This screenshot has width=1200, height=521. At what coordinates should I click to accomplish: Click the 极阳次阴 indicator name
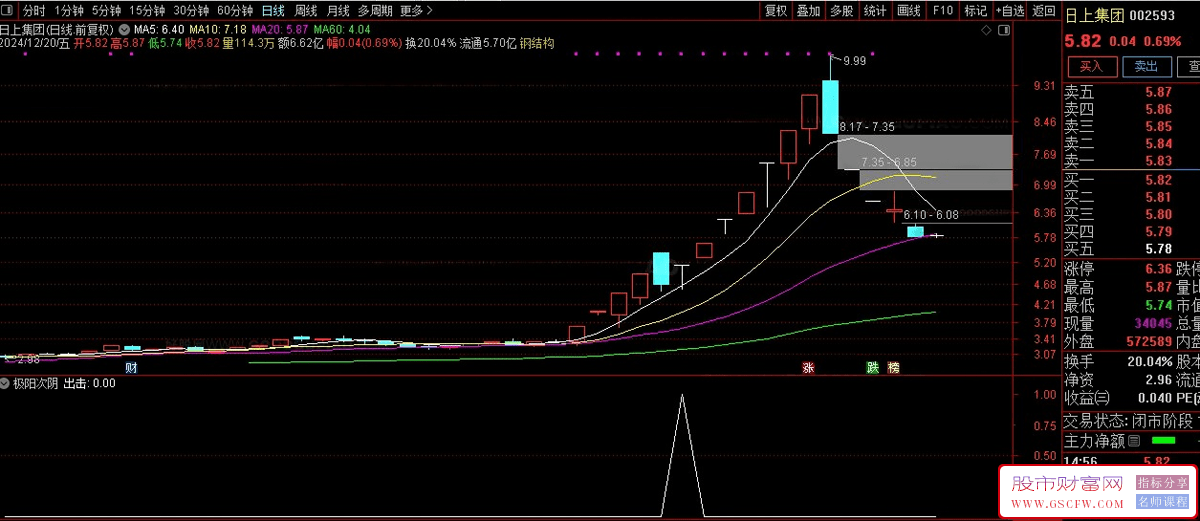[35, 383]
